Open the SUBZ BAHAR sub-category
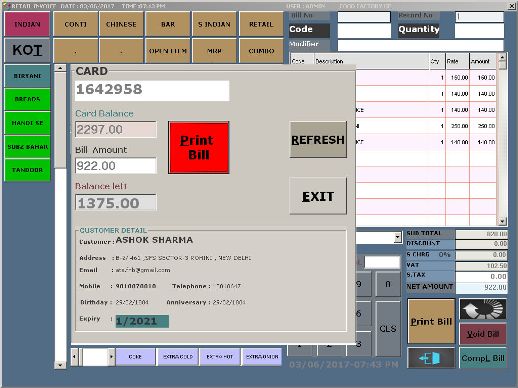Screen dimensions: 518x388 (x=27, y=147)
